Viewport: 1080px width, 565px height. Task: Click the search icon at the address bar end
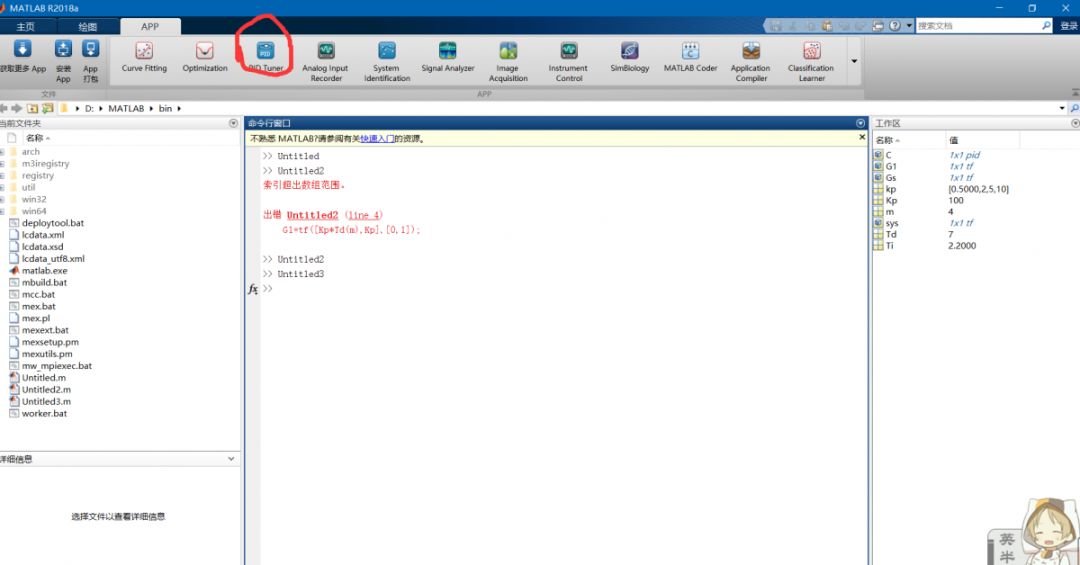(1074, 108)
